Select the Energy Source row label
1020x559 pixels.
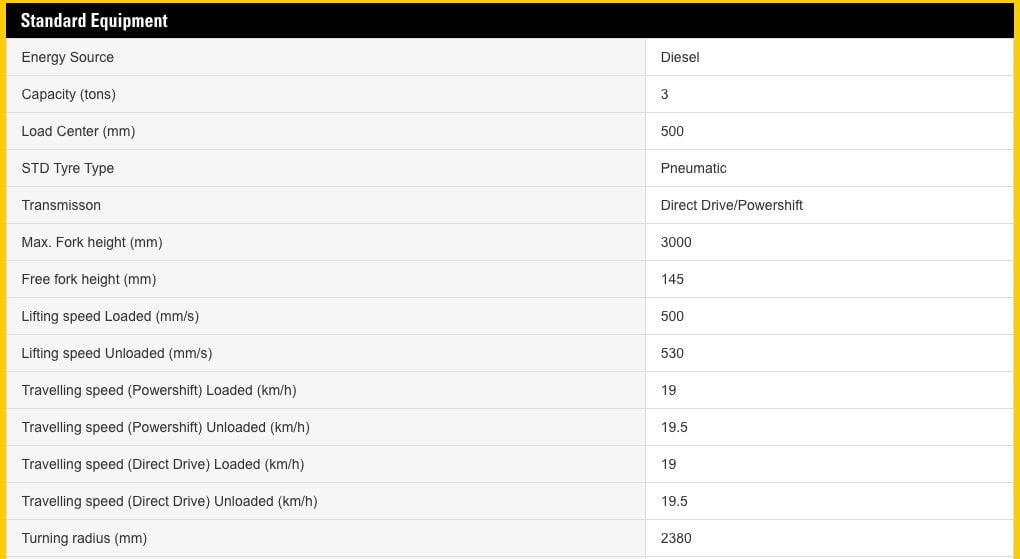[68, 57]
